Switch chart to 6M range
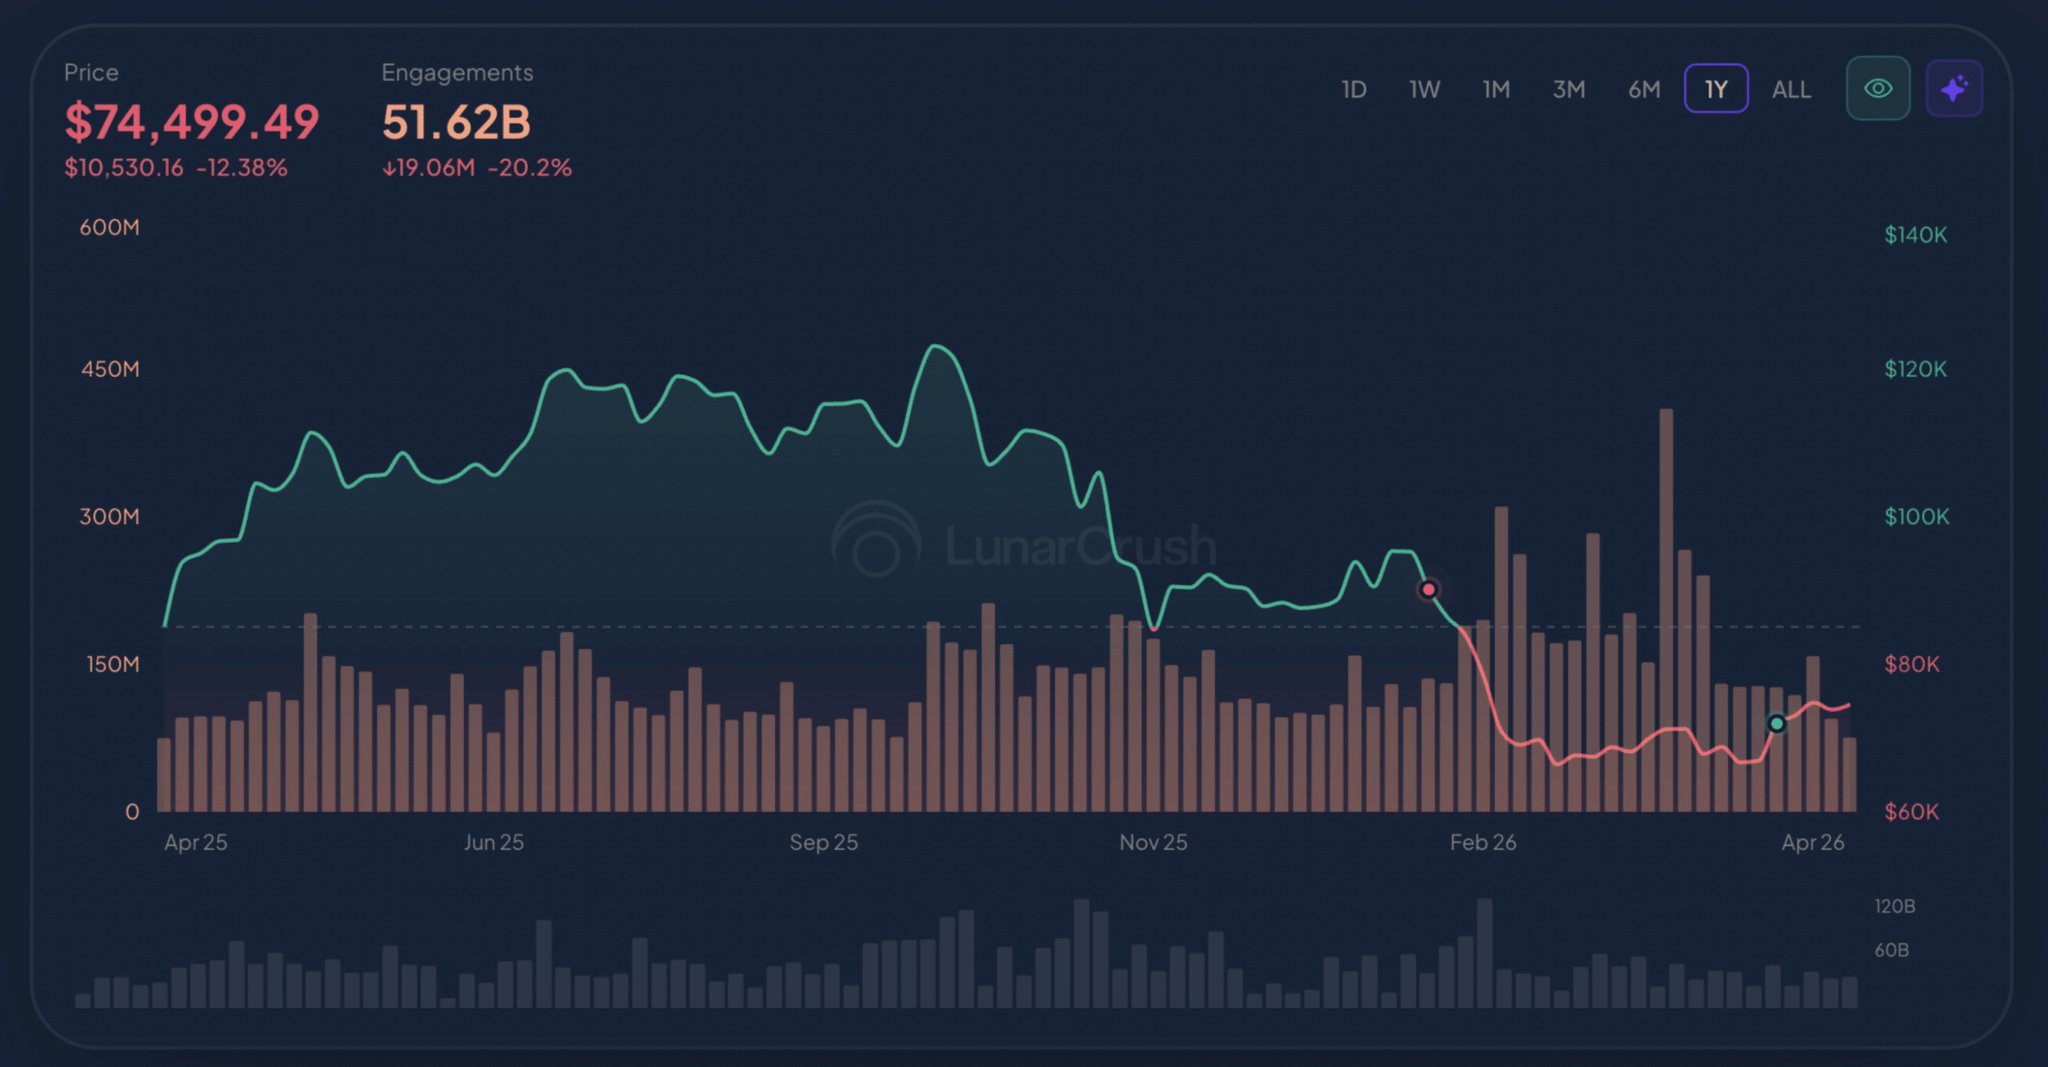This screenshot has width=2048, height=1067. coord(1643,90)
